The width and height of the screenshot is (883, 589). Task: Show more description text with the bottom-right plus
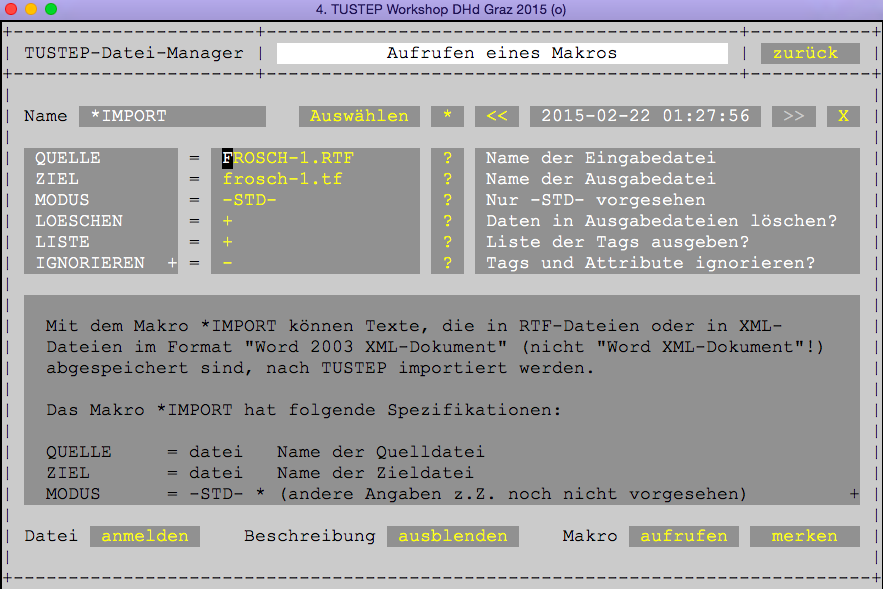[x=853, y=493]
